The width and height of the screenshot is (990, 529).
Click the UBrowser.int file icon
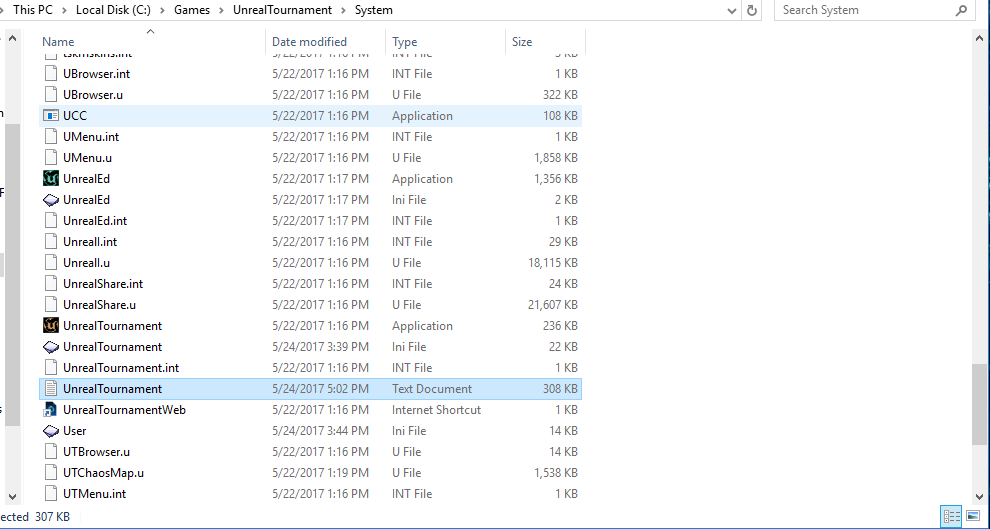pyautogui.click(x=51, y=73)
